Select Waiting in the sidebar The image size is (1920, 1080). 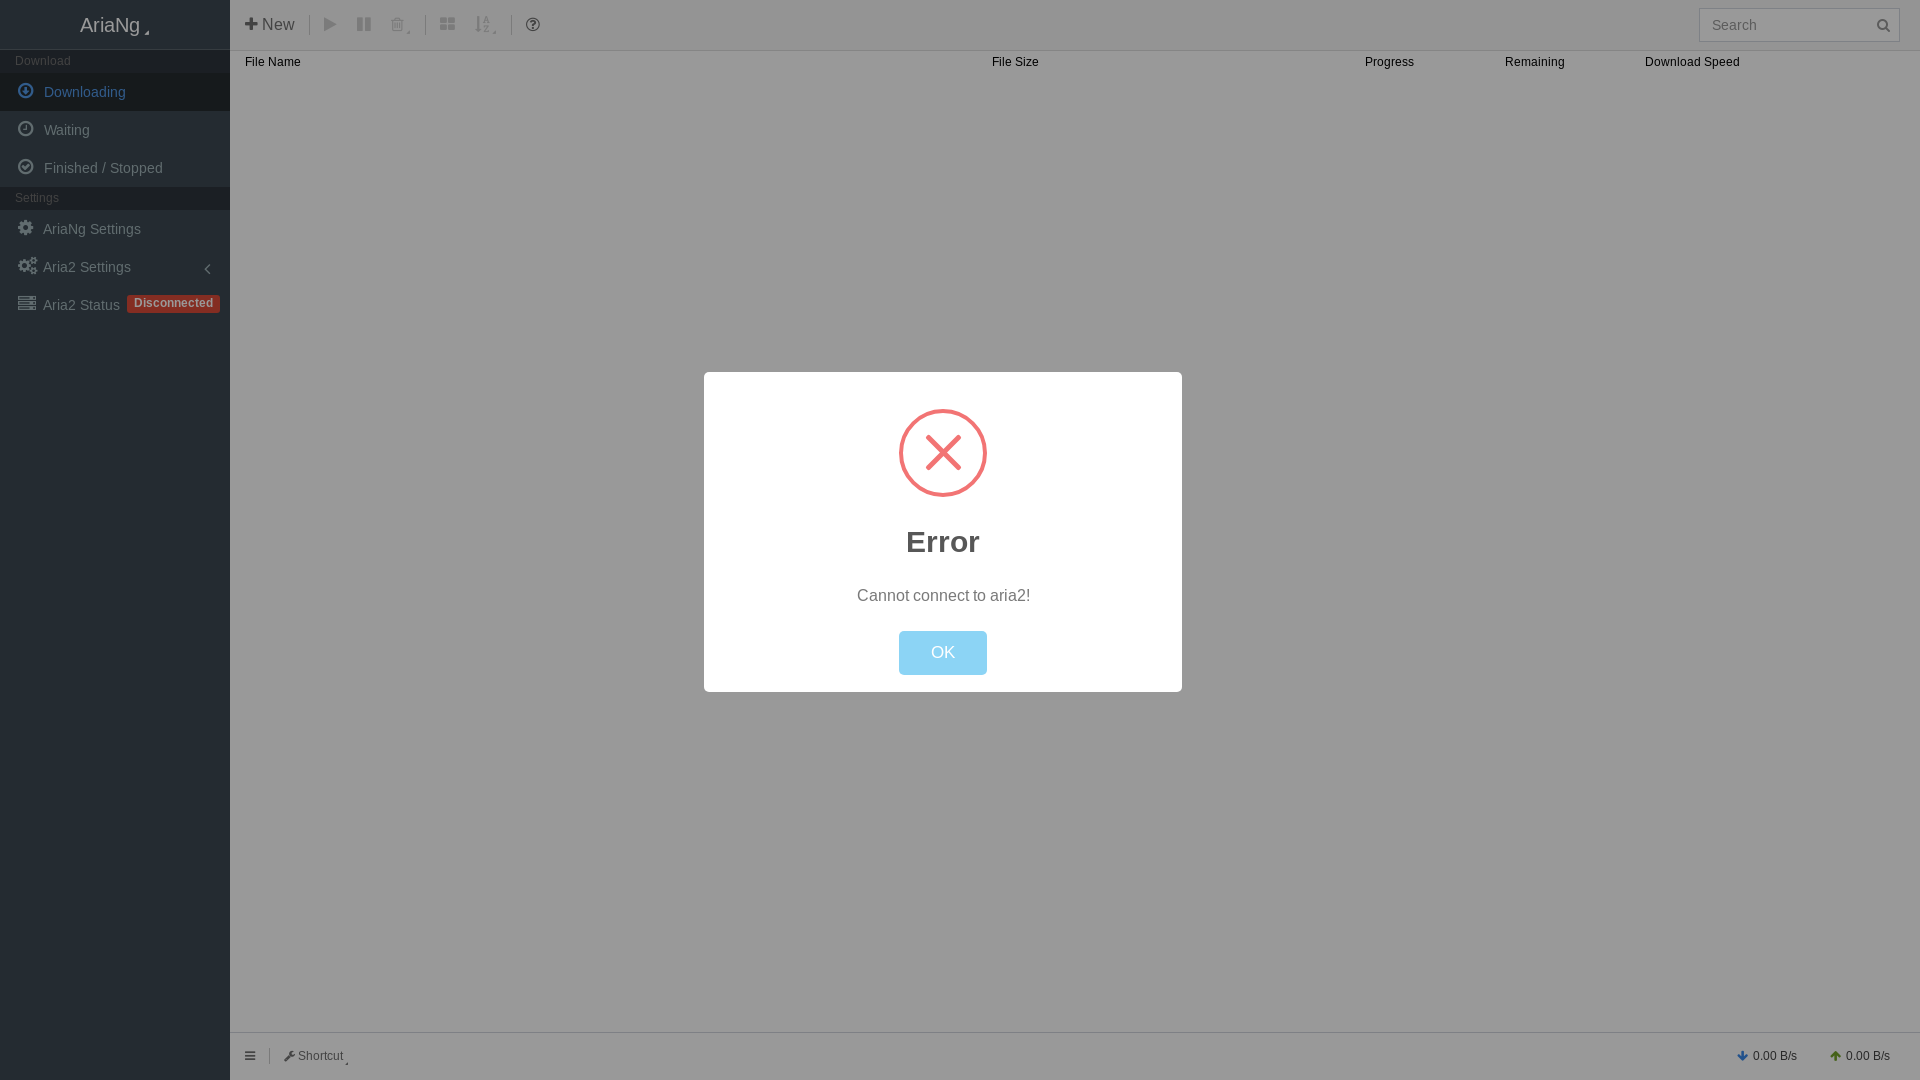(x=115, y=130)
